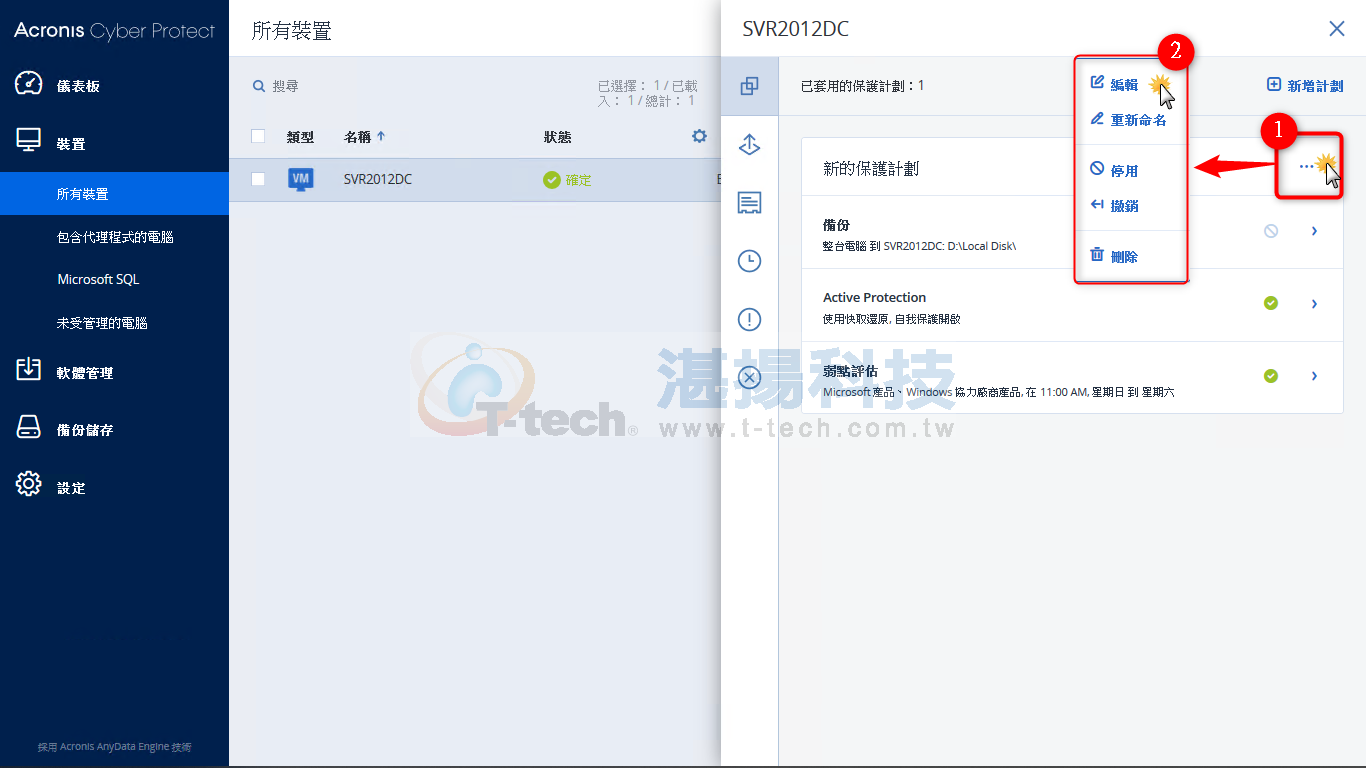This screenshot has height=768, width=1366.
Task: Open the Dashboard (儀表板) icon in sidebar
Action: (x=28, y=84)
